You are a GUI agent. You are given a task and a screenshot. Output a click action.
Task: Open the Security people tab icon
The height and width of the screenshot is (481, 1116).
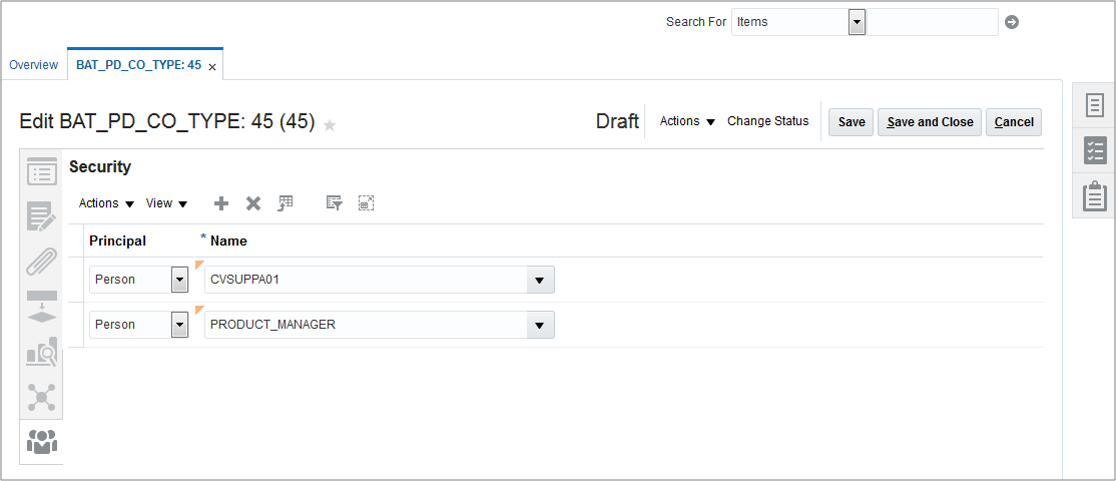[41, 441]
